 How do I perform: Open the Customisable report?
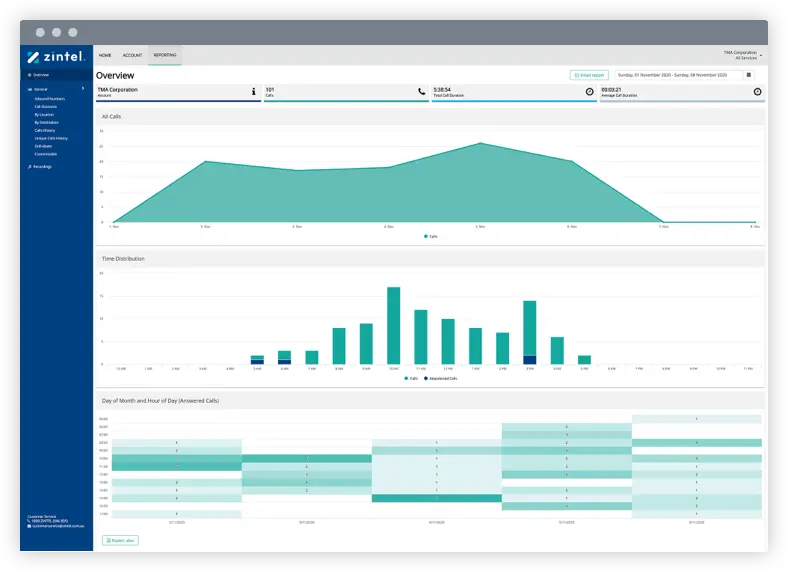(45, 154)
